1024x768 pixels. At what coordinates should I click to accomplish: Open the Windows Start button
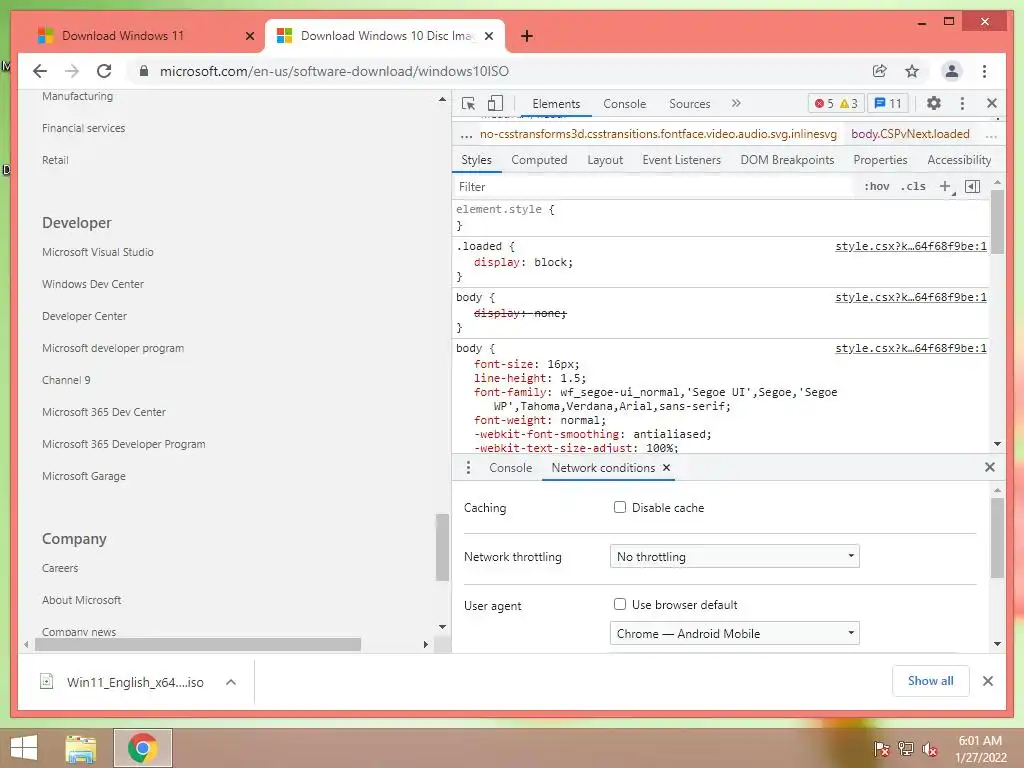coord(24,748)
